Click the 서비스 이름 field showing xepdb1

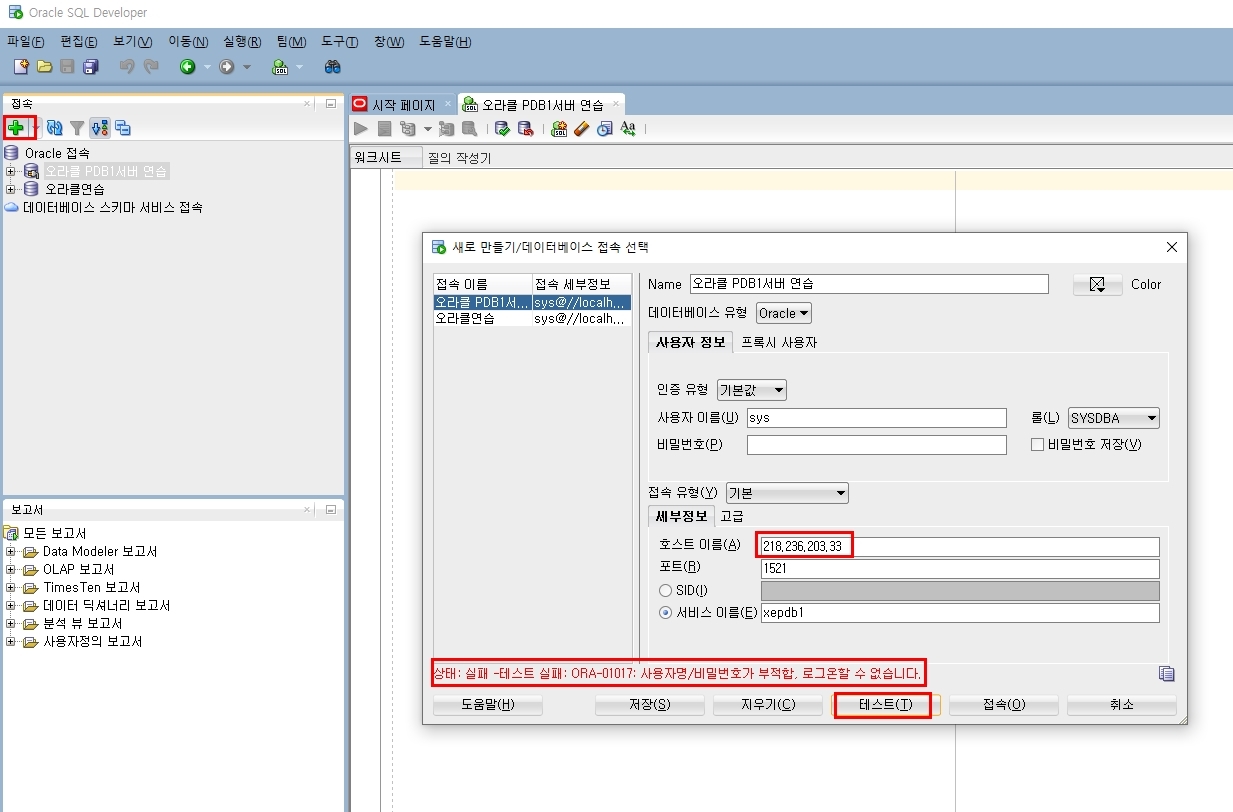click(960, 613)
